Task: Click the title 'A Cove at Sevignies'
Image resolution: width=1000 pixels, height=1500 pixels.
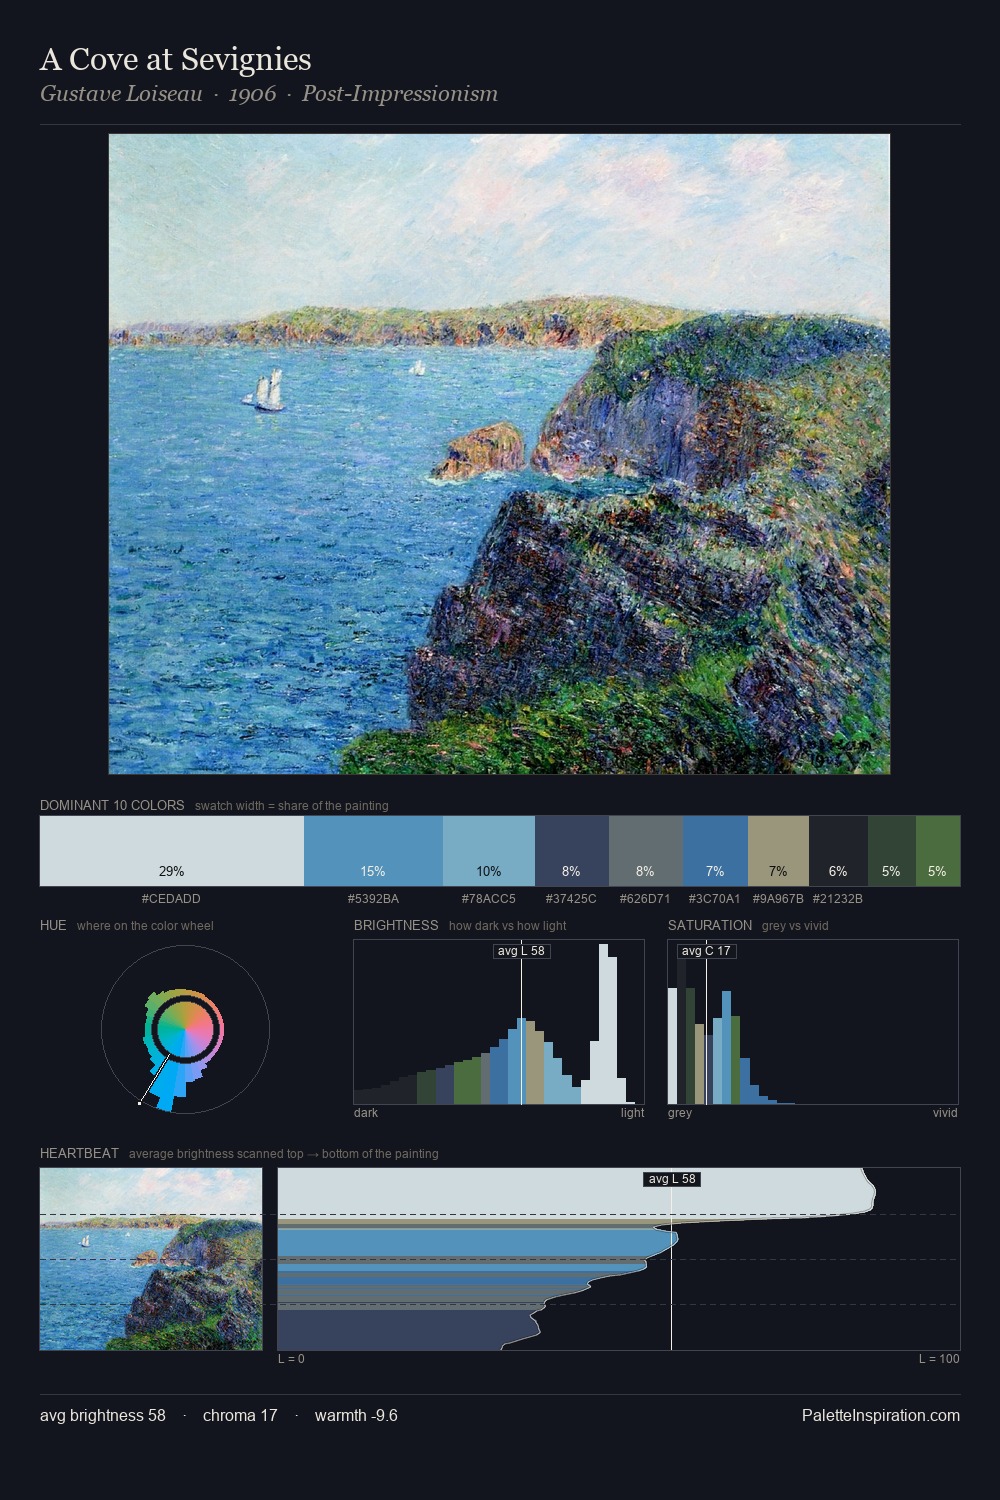Action: [x=176, y=60]
